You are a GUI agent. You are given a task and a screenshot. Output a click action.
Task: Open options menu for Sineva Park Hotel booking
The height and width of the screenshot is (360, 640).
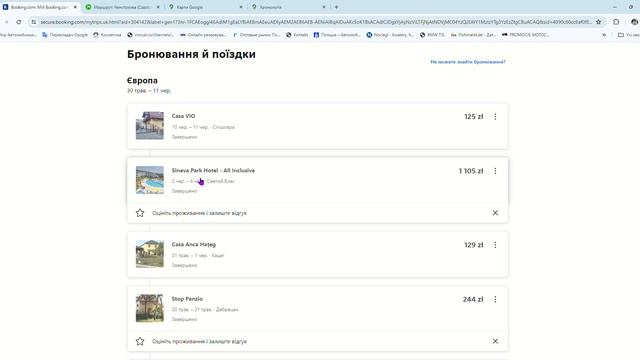click(x=495, y=171)
